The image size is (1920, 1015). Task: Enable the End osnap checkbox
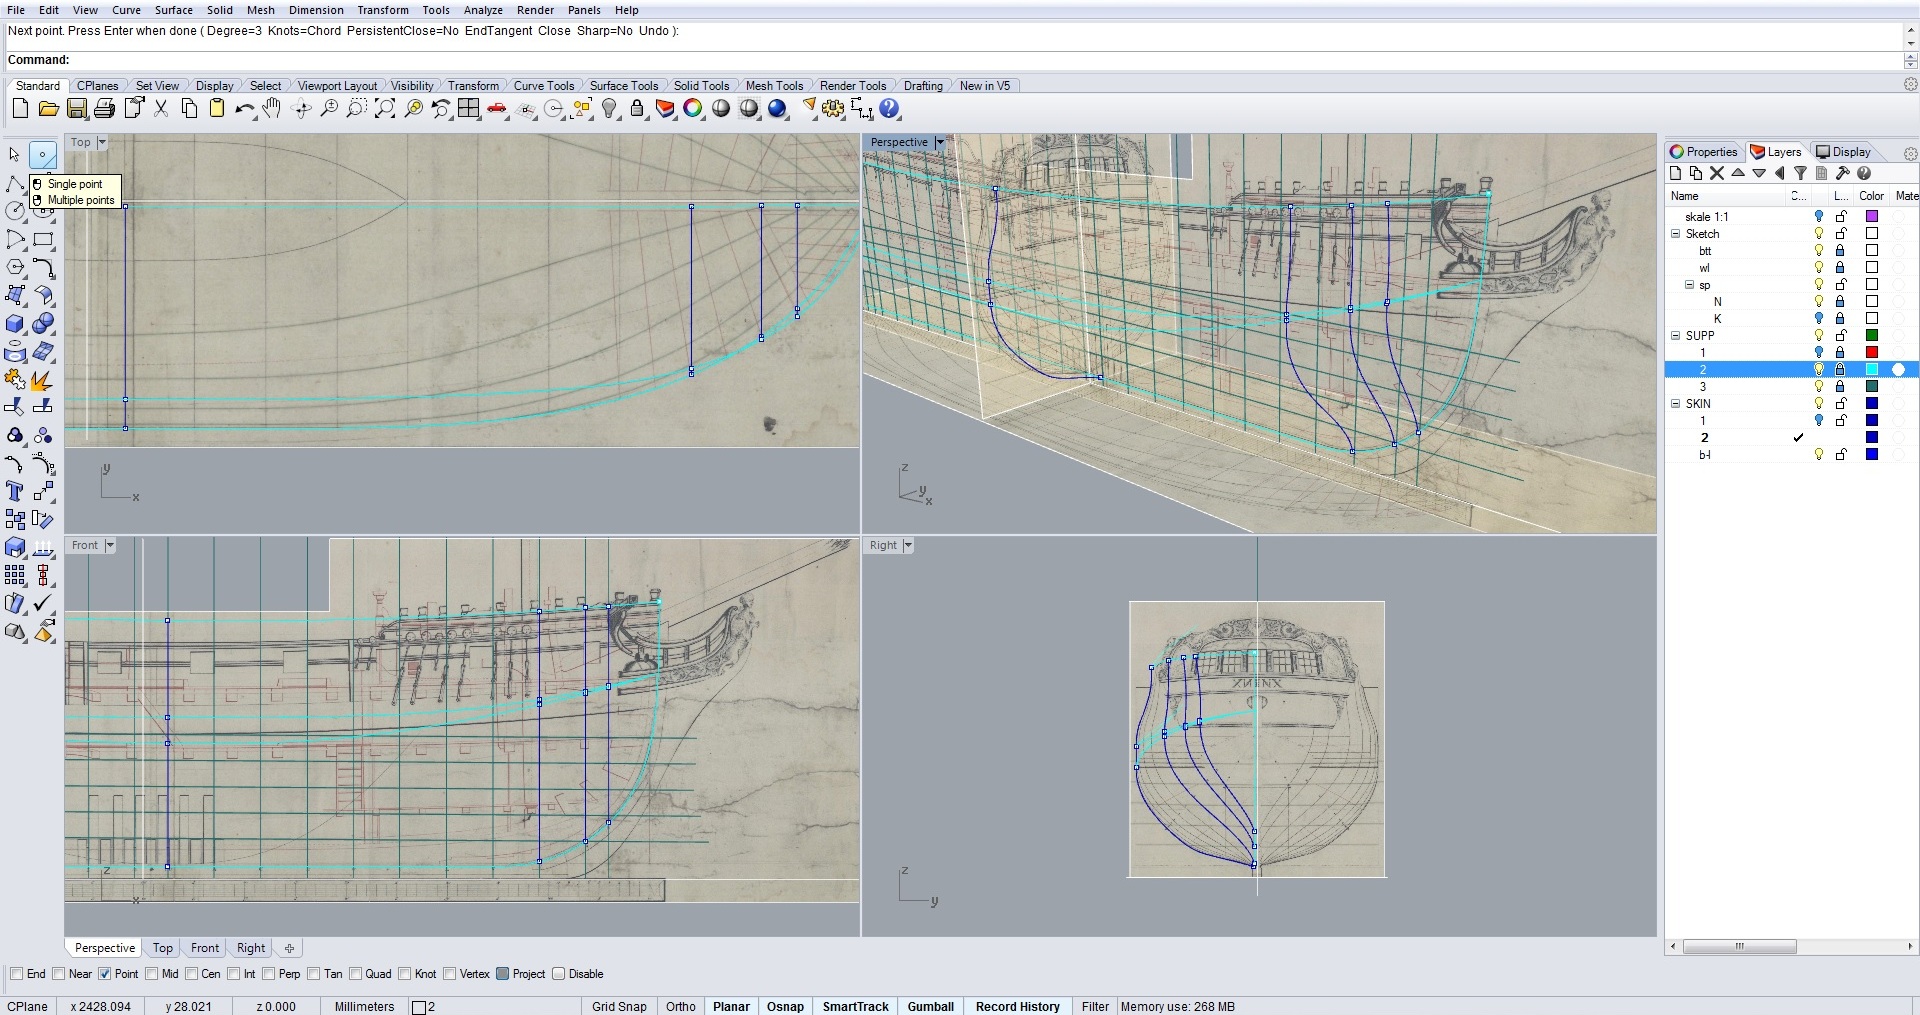click(16, 974)
